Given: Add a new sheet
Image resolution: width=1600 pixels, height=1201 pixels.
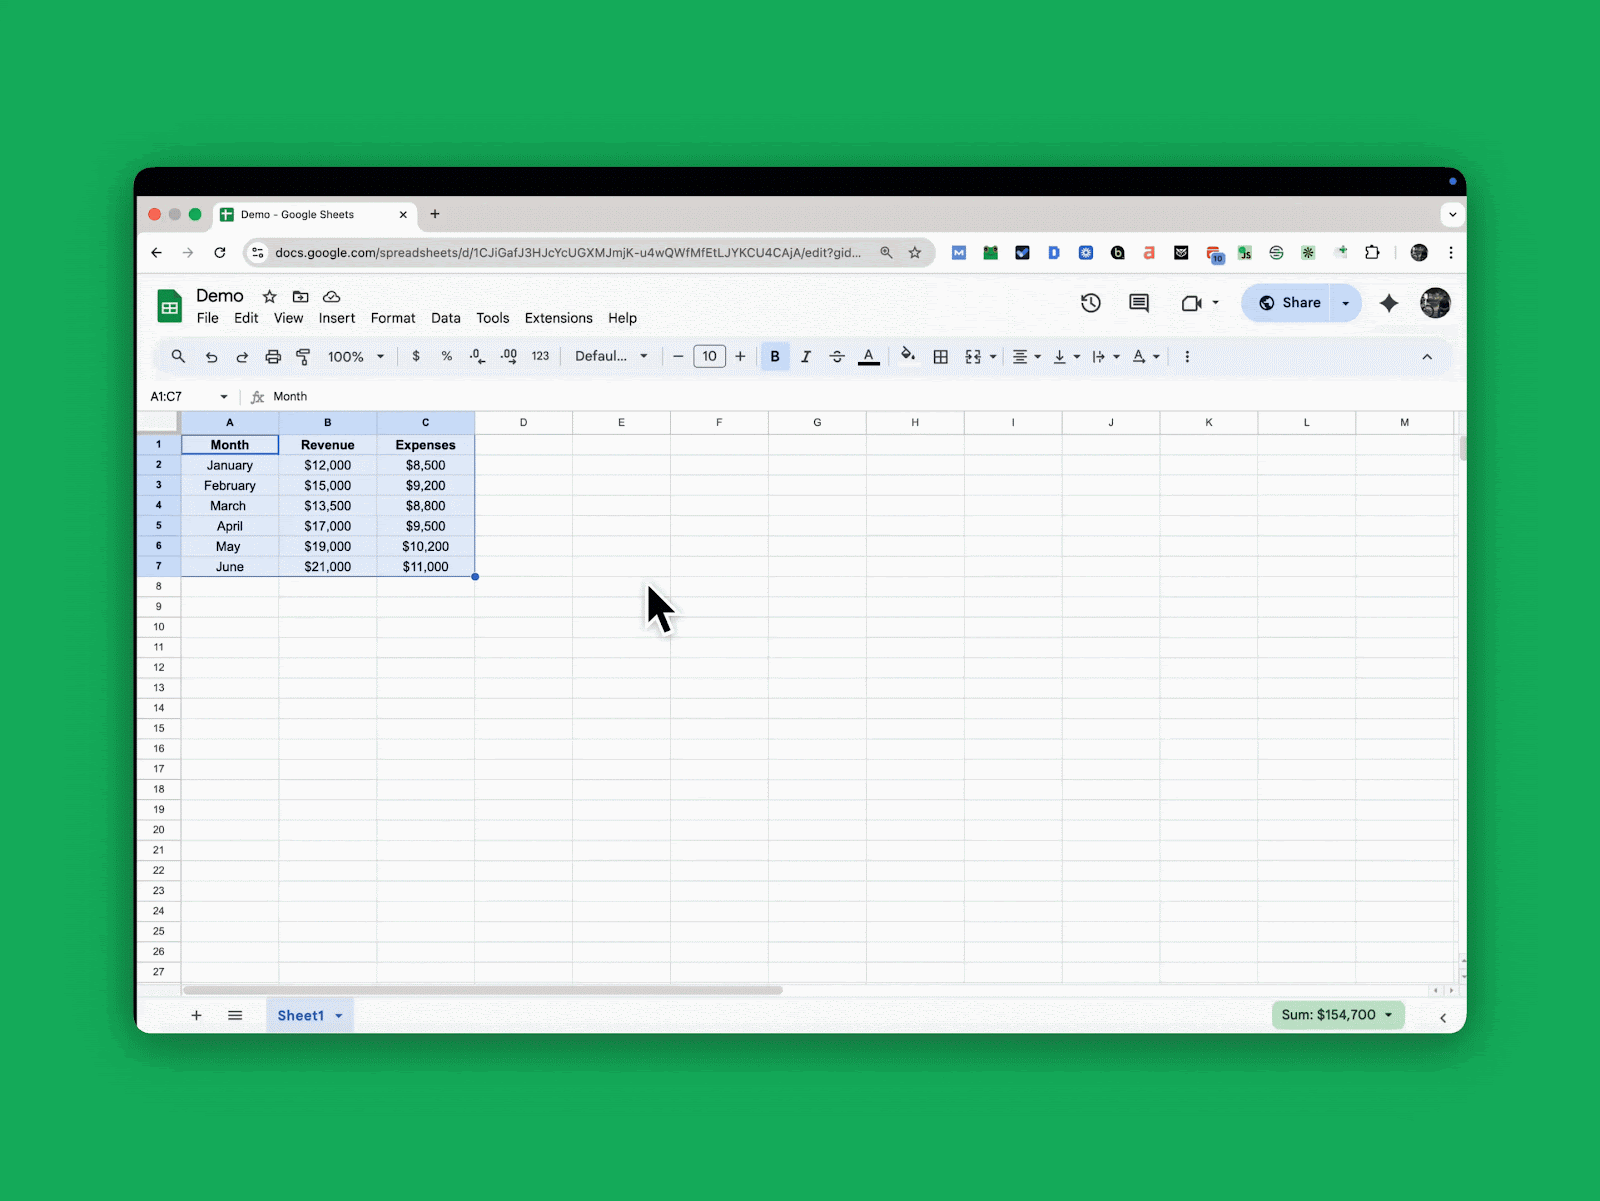Looking at the screenshot, I should pyautogui.click(x=196, y=1015).
